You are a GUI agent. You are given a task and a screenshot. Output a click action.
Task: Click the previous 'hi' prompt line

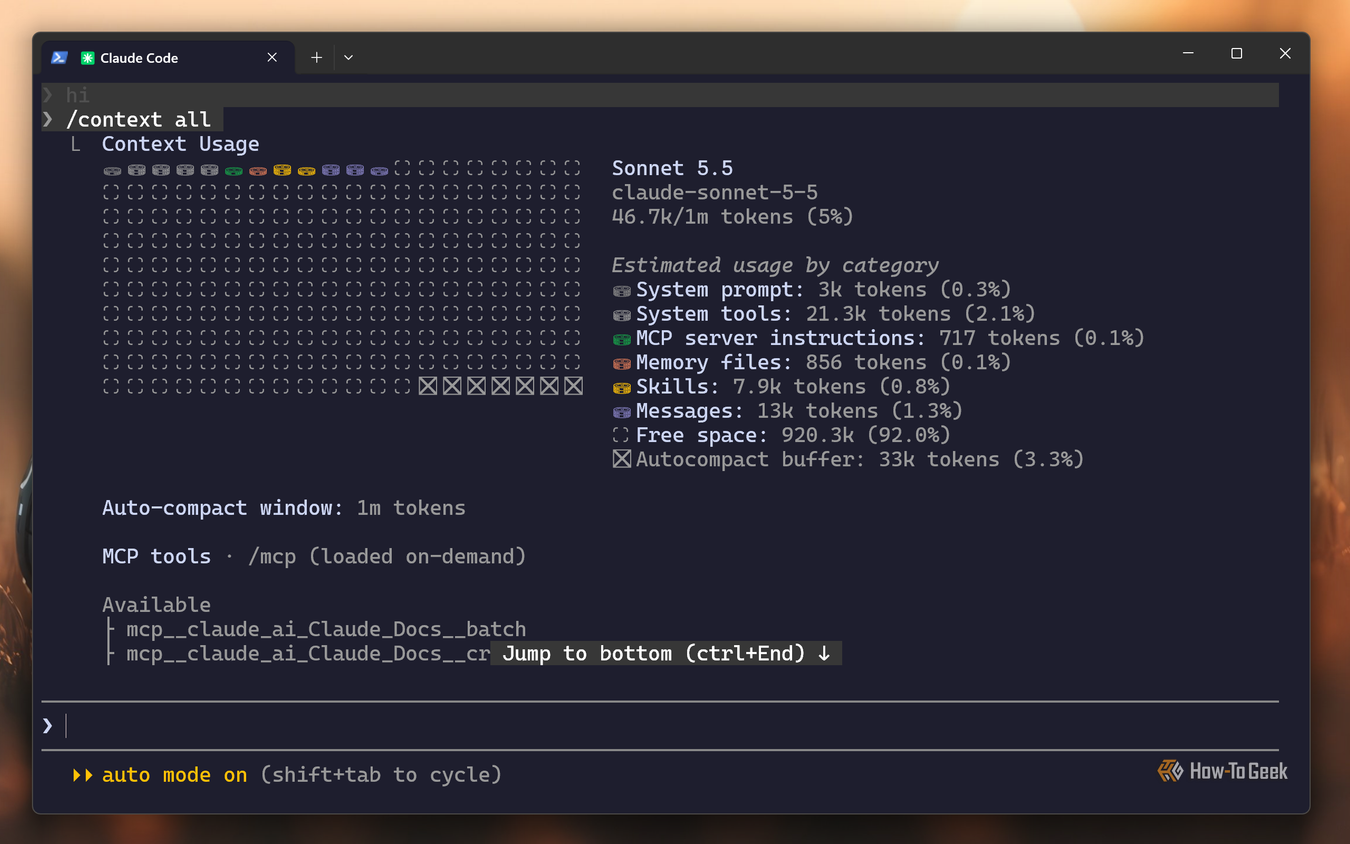pos(660,95)
